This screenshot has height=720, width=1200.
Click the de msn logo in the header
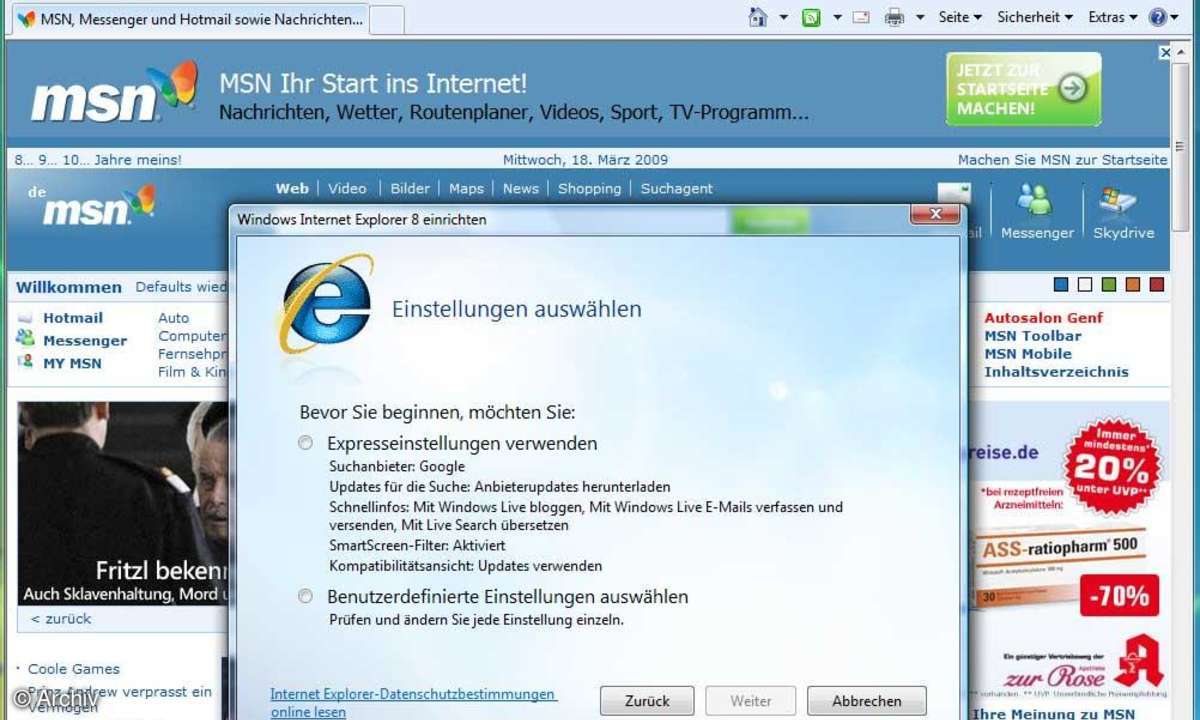(92, 204)
